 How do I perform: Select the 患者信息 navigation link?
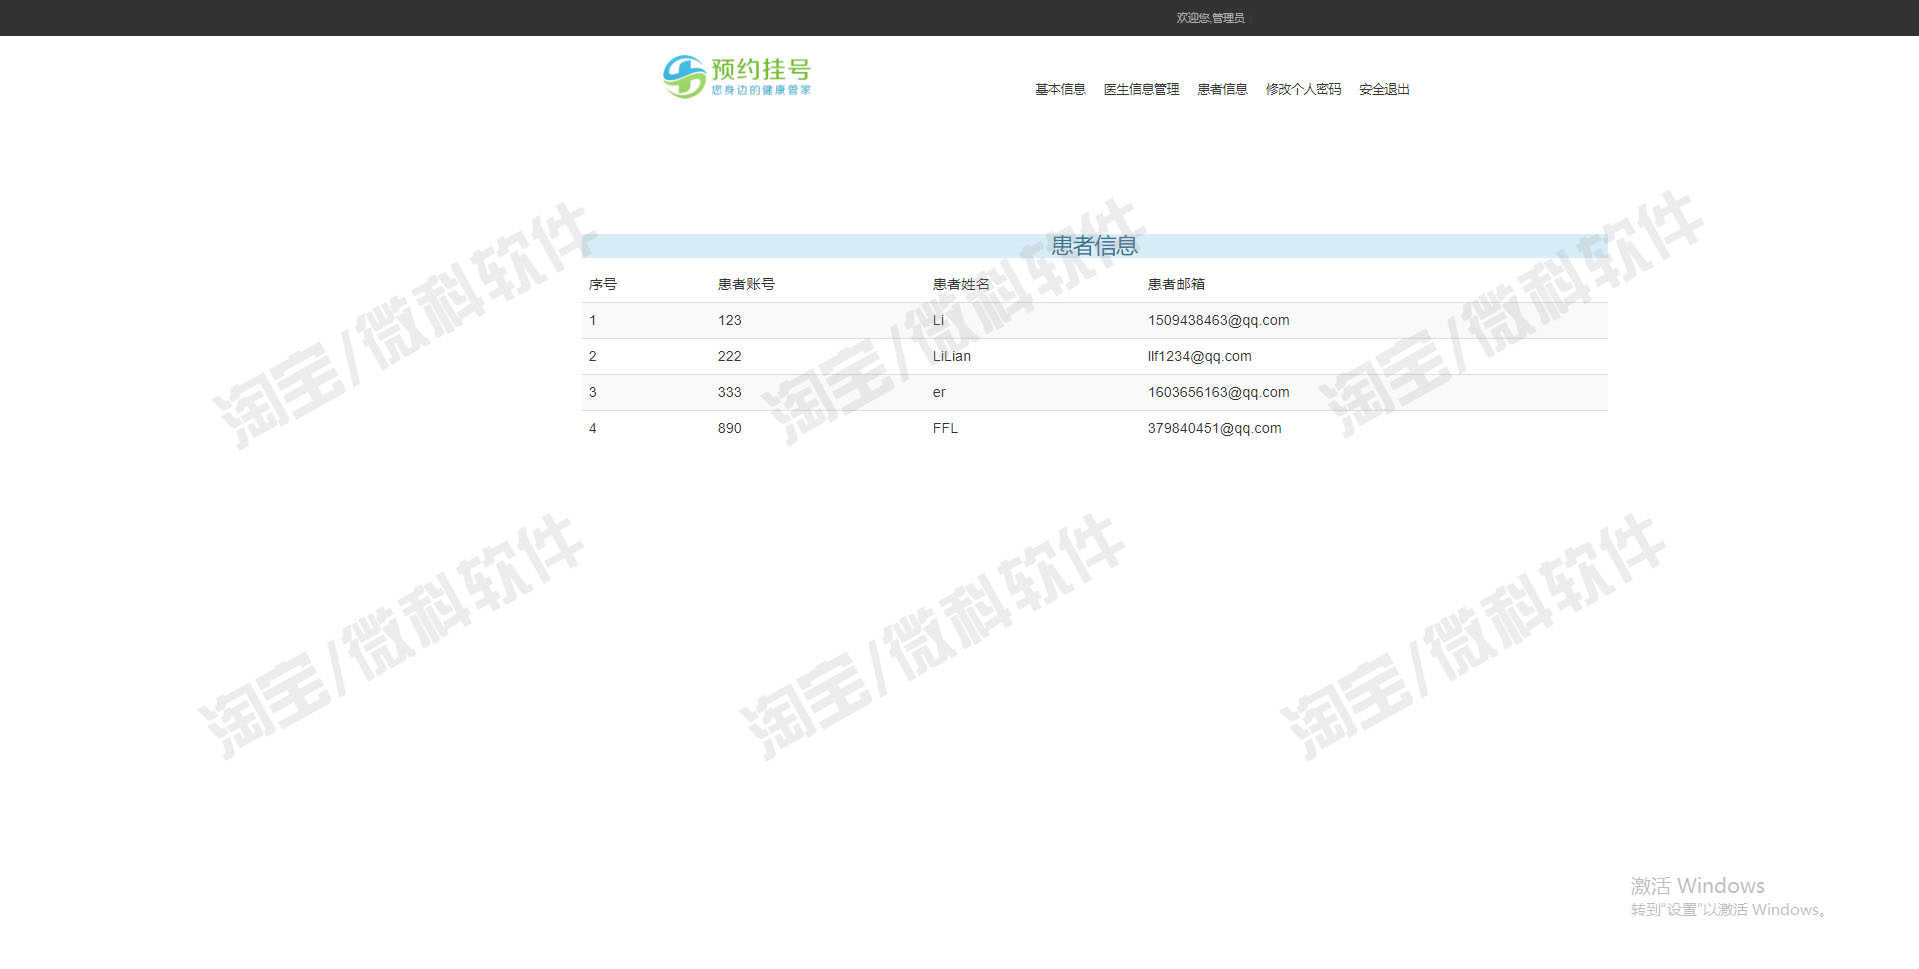[x=1222, y=89]
